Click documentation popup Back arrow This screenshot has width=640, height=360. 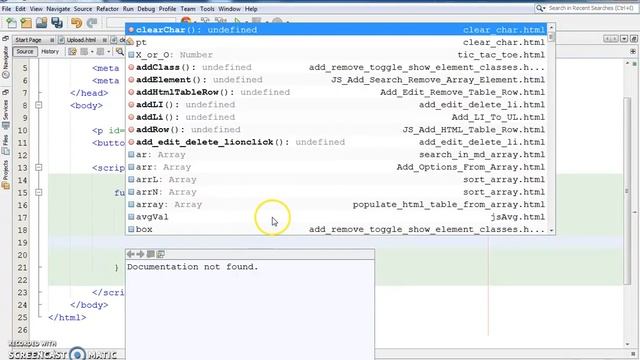[131, 254]
